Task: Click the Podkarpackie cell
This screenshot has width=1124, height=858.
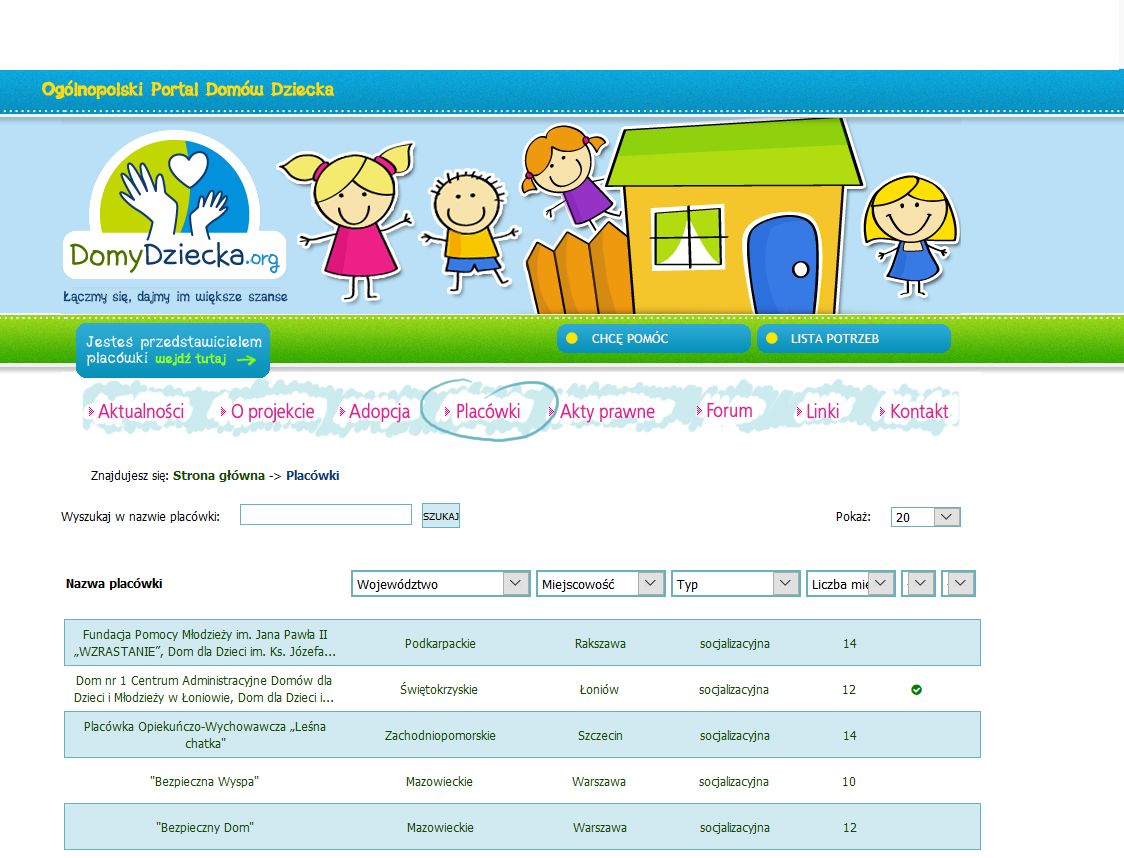Action: coord(440,644)
